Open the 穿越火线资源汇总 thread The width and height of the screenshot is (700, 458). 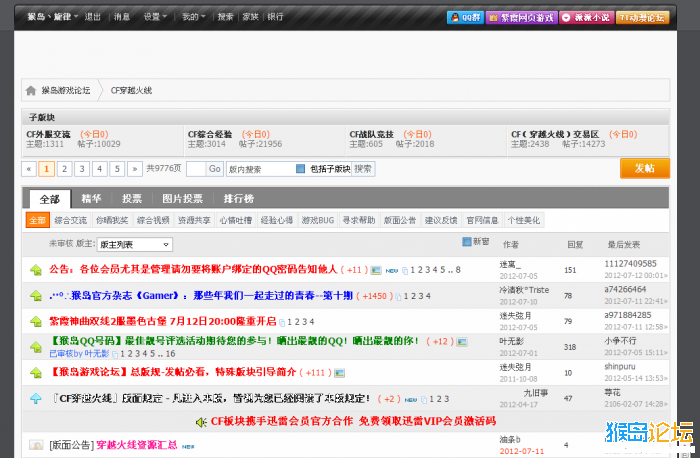[x=137, y=445]
